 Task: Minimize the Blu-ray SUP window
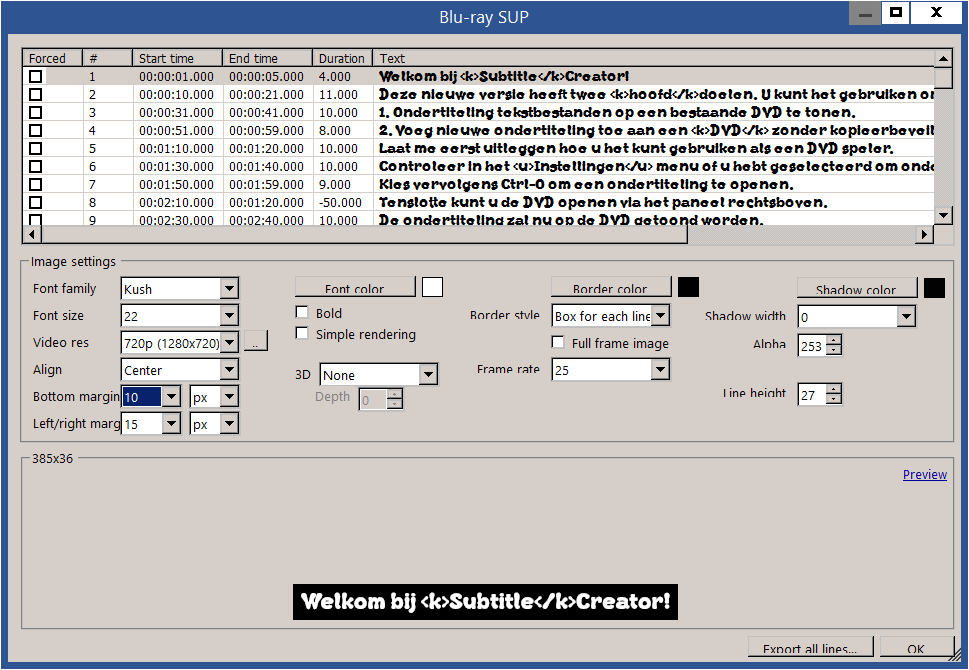click(865, 14)
